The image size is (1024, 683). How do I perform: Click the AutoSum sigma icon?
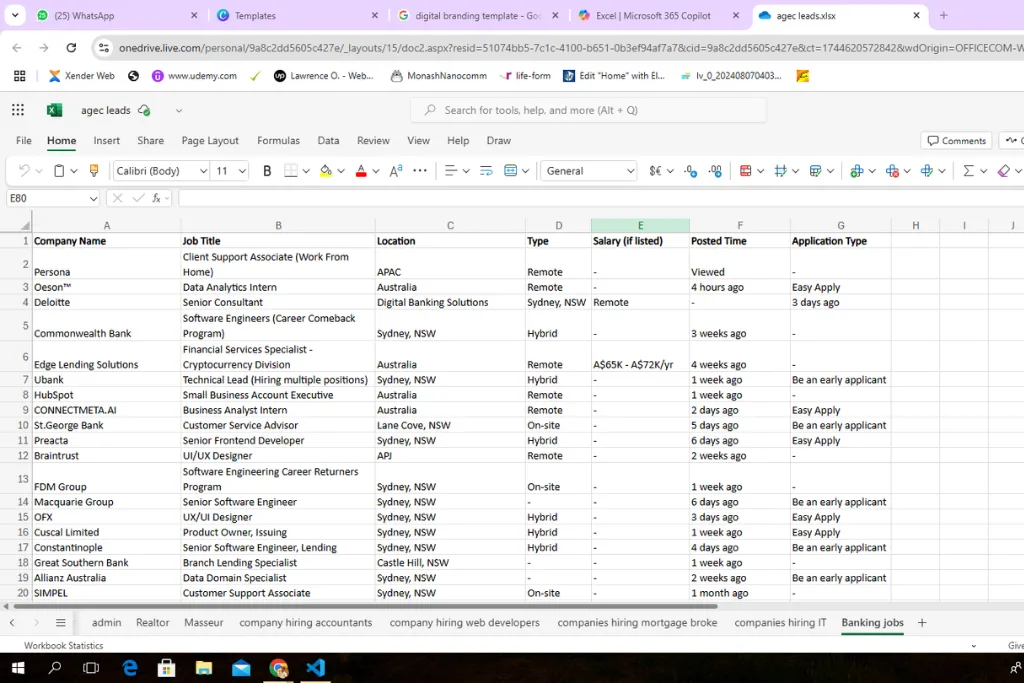coord(968,171)
